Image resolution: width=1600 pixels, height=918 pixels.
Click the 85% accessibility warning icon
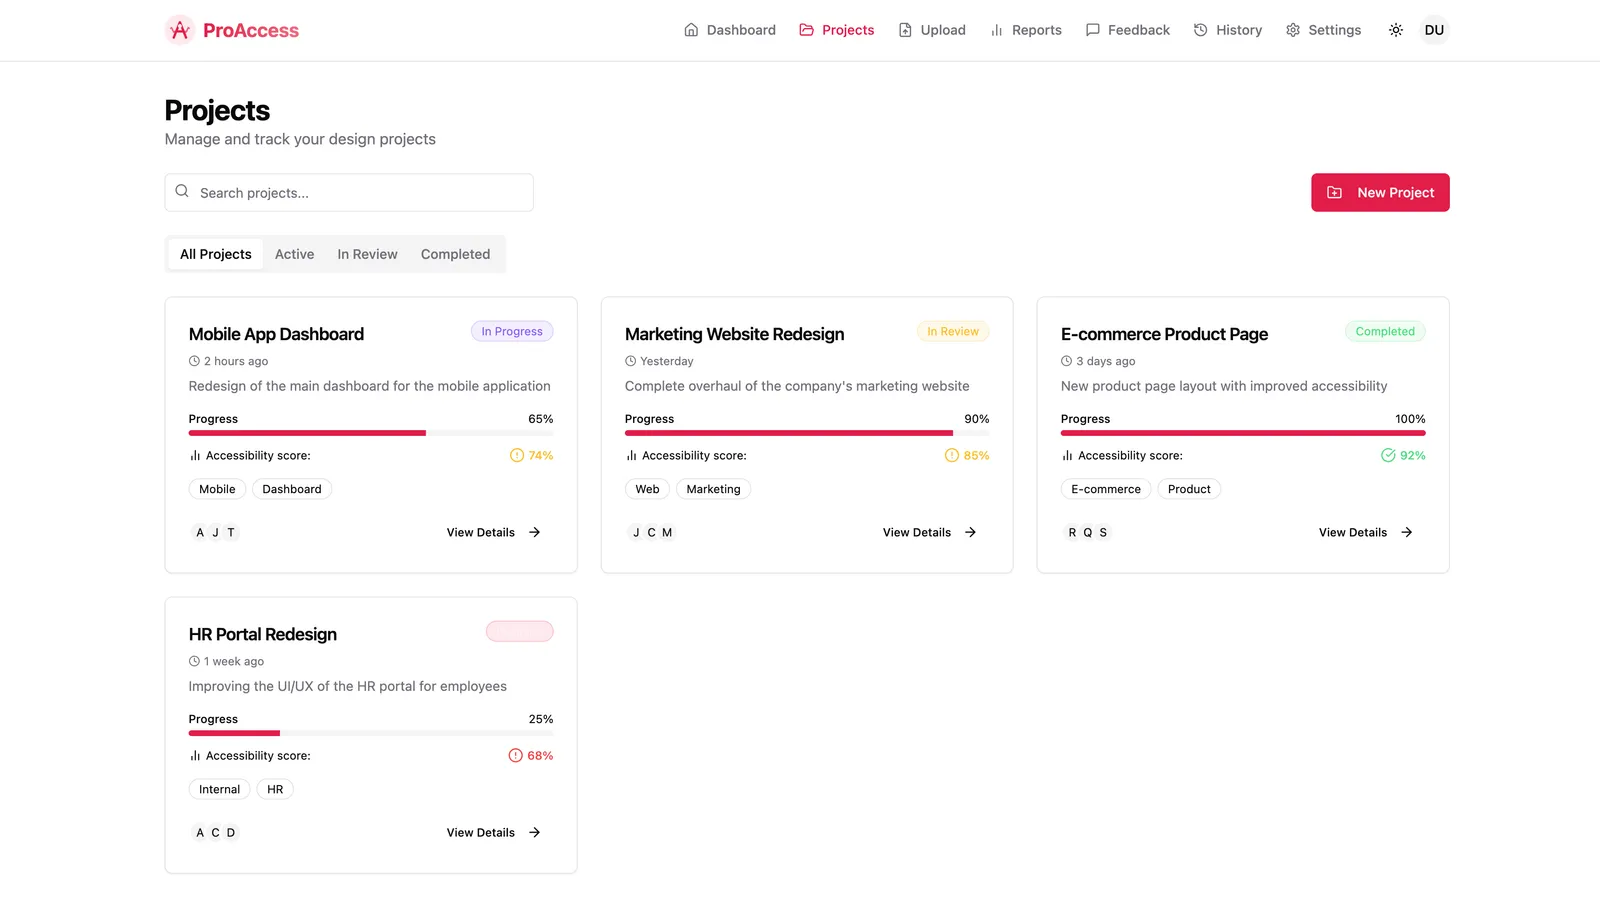pos(952,455)
